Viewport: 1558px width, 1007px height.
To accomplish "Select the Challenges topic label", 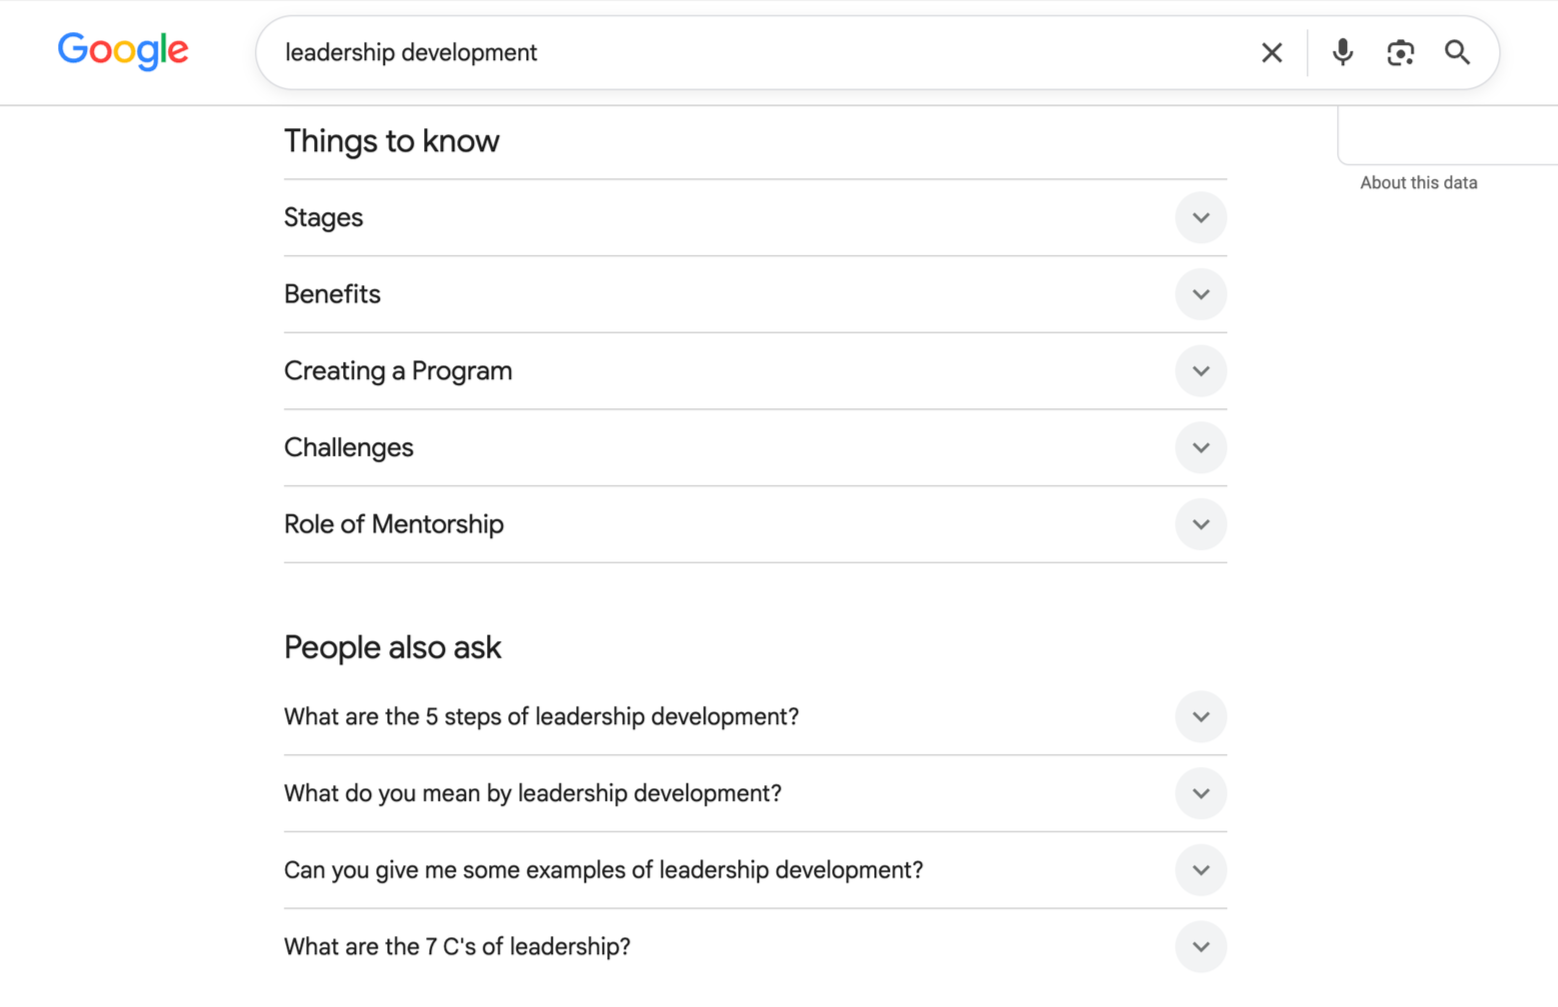I will click(348, 448).
